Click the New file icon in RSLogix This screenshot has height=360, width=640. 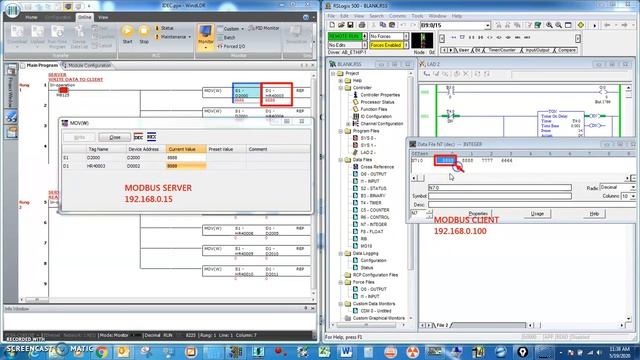tap(332, 25)
